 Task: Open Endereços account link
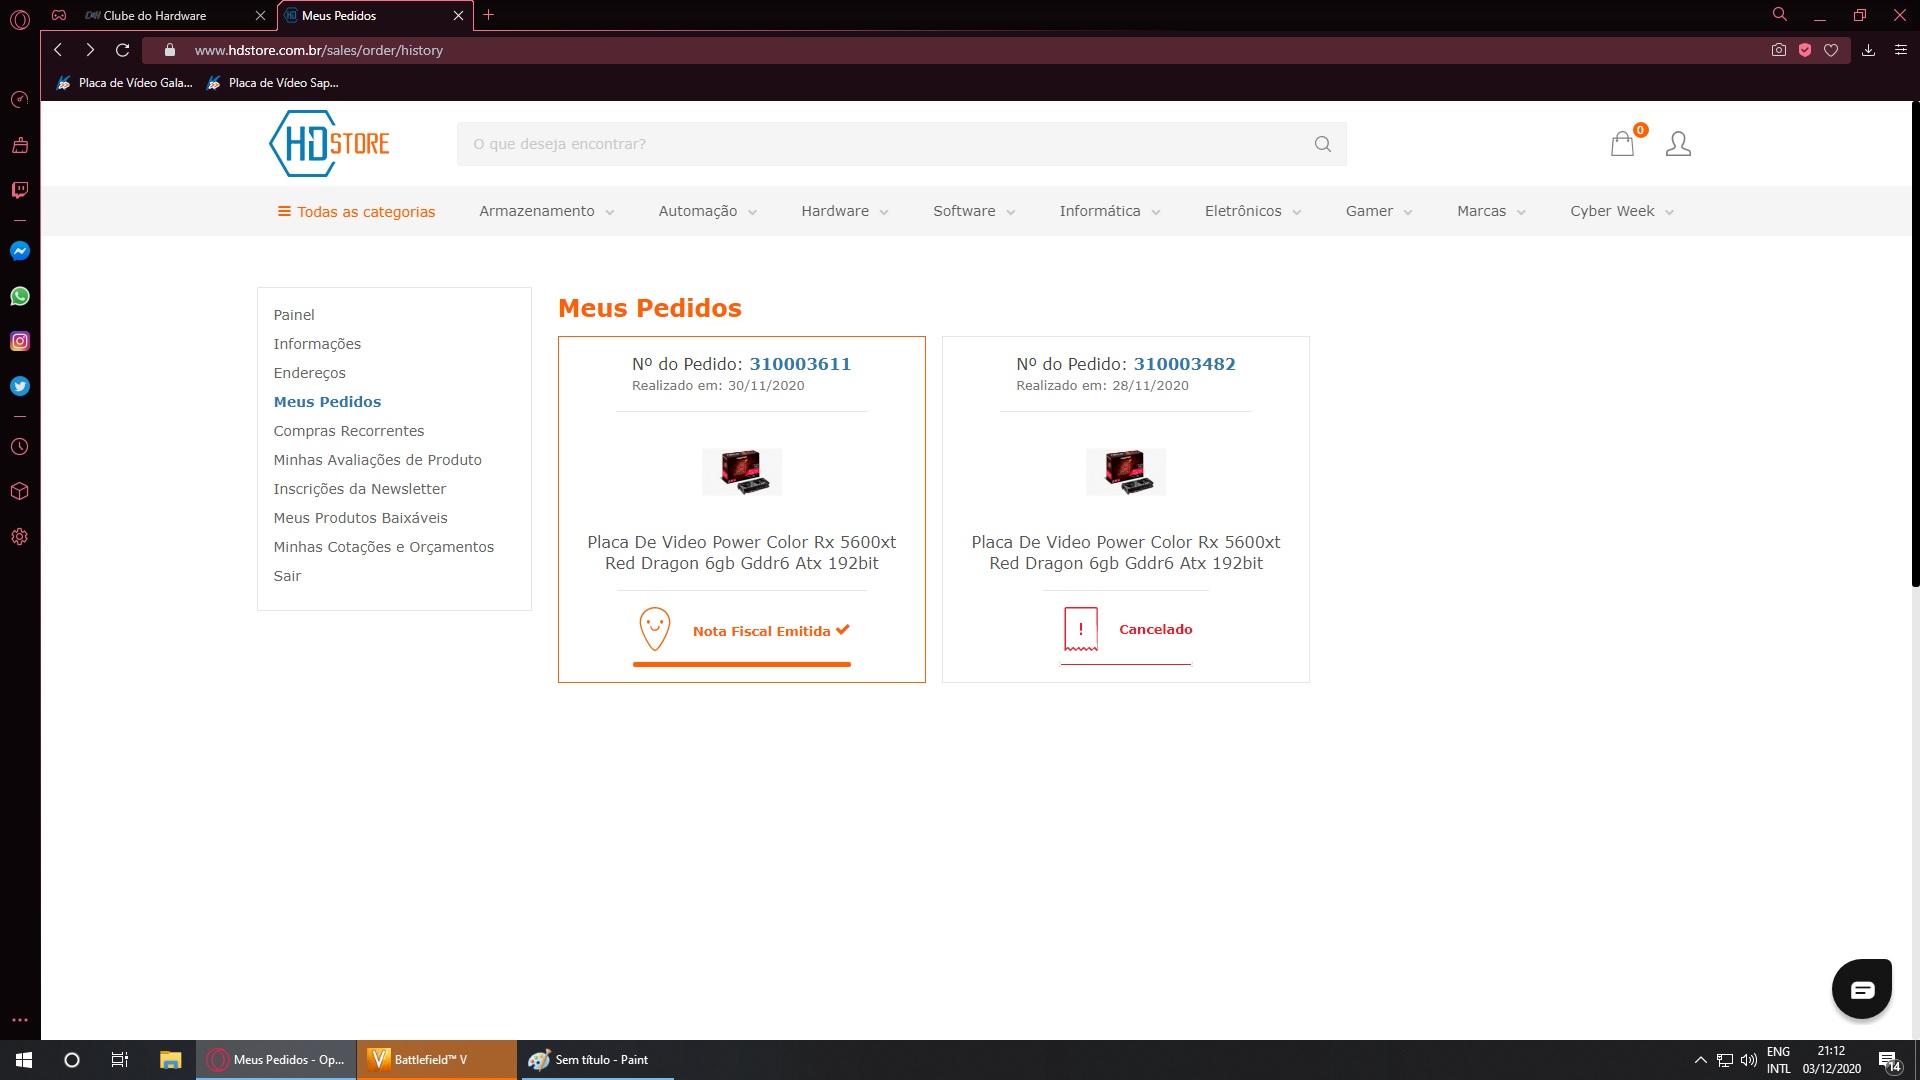[x=309, y=373]
